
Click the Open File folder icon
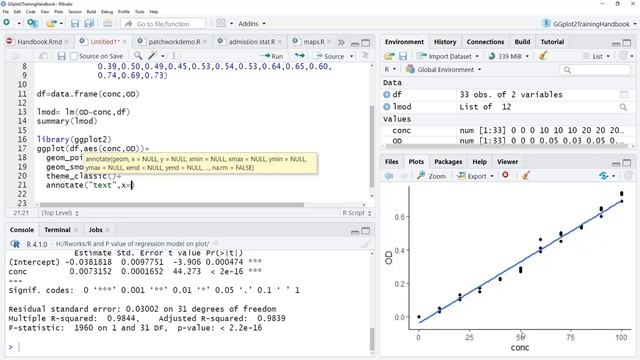(51, 23)
